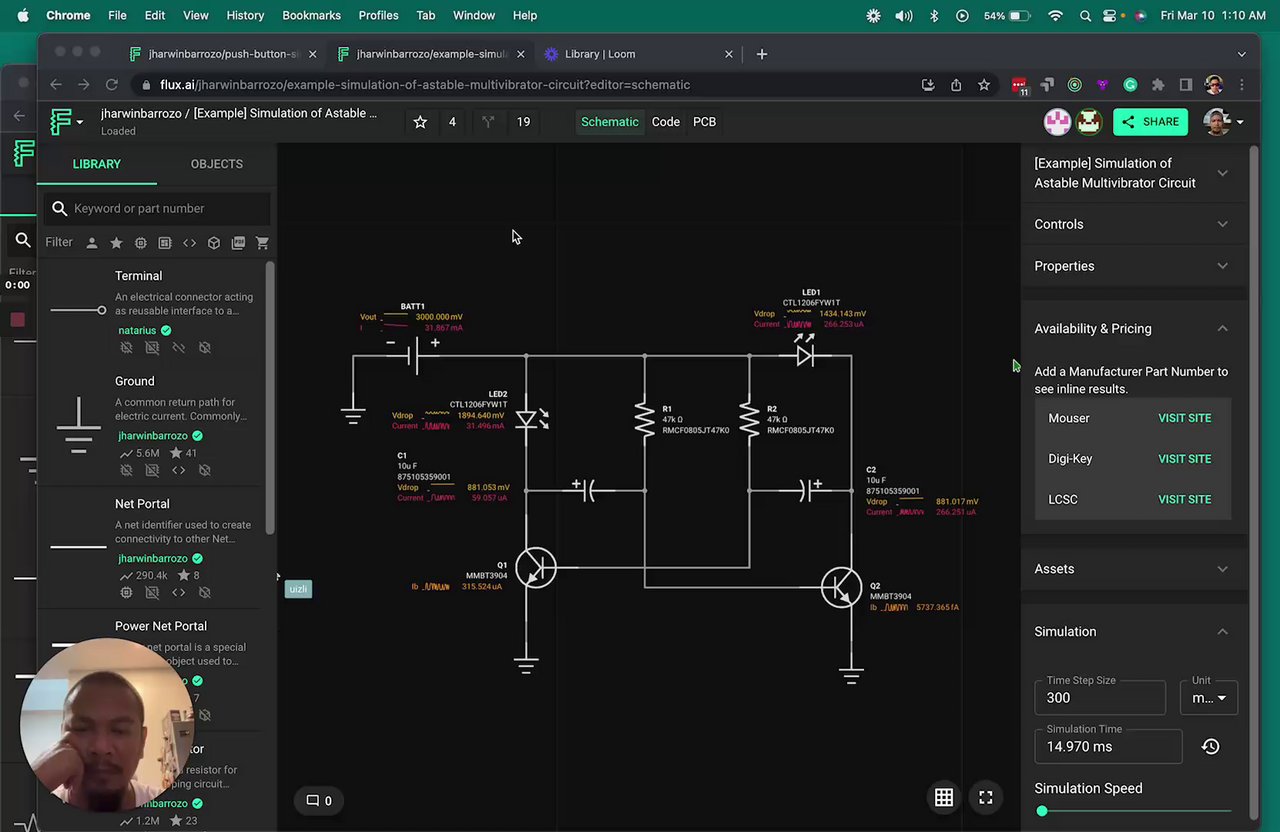Switch to the OBJECTS tab
The width and height of the screenshot is (1280, 832).
[x=216, y=164]
